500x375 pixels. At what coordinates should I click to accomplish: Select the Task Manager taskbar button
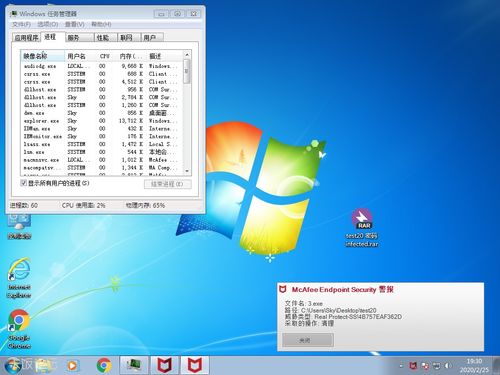click(134, 365)
